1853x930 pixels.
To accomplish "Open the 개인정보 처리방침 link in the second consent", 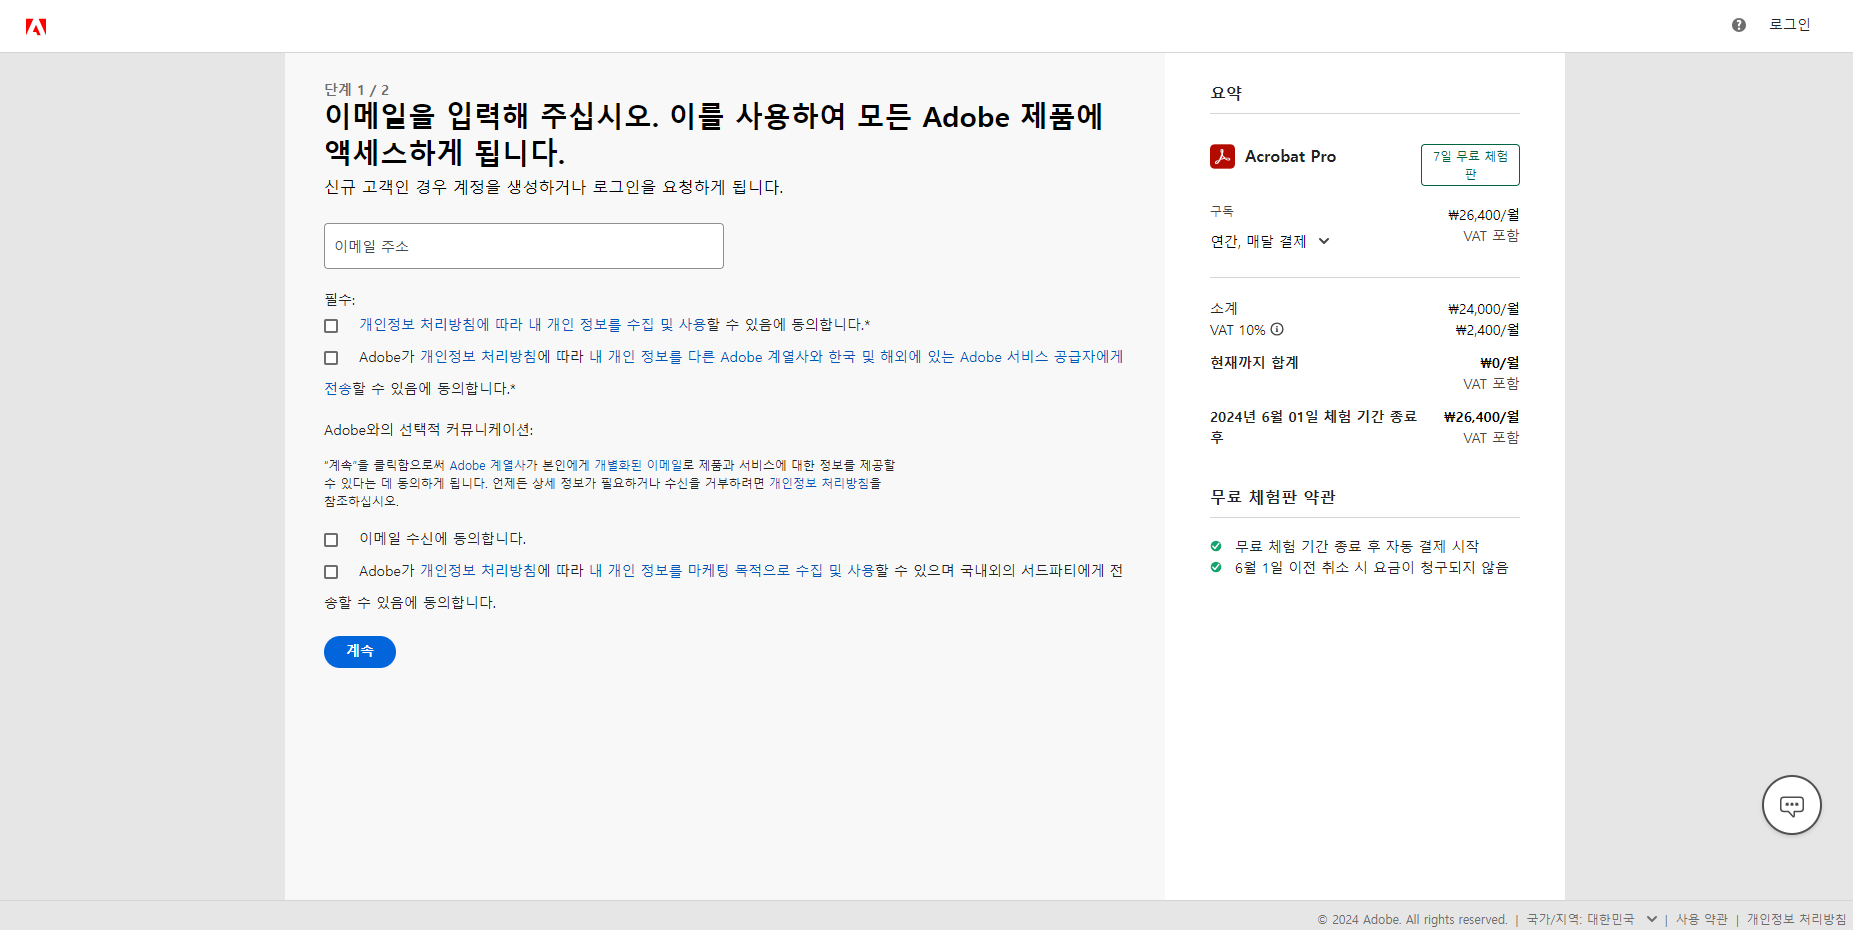I will click(x=478, y=357).
